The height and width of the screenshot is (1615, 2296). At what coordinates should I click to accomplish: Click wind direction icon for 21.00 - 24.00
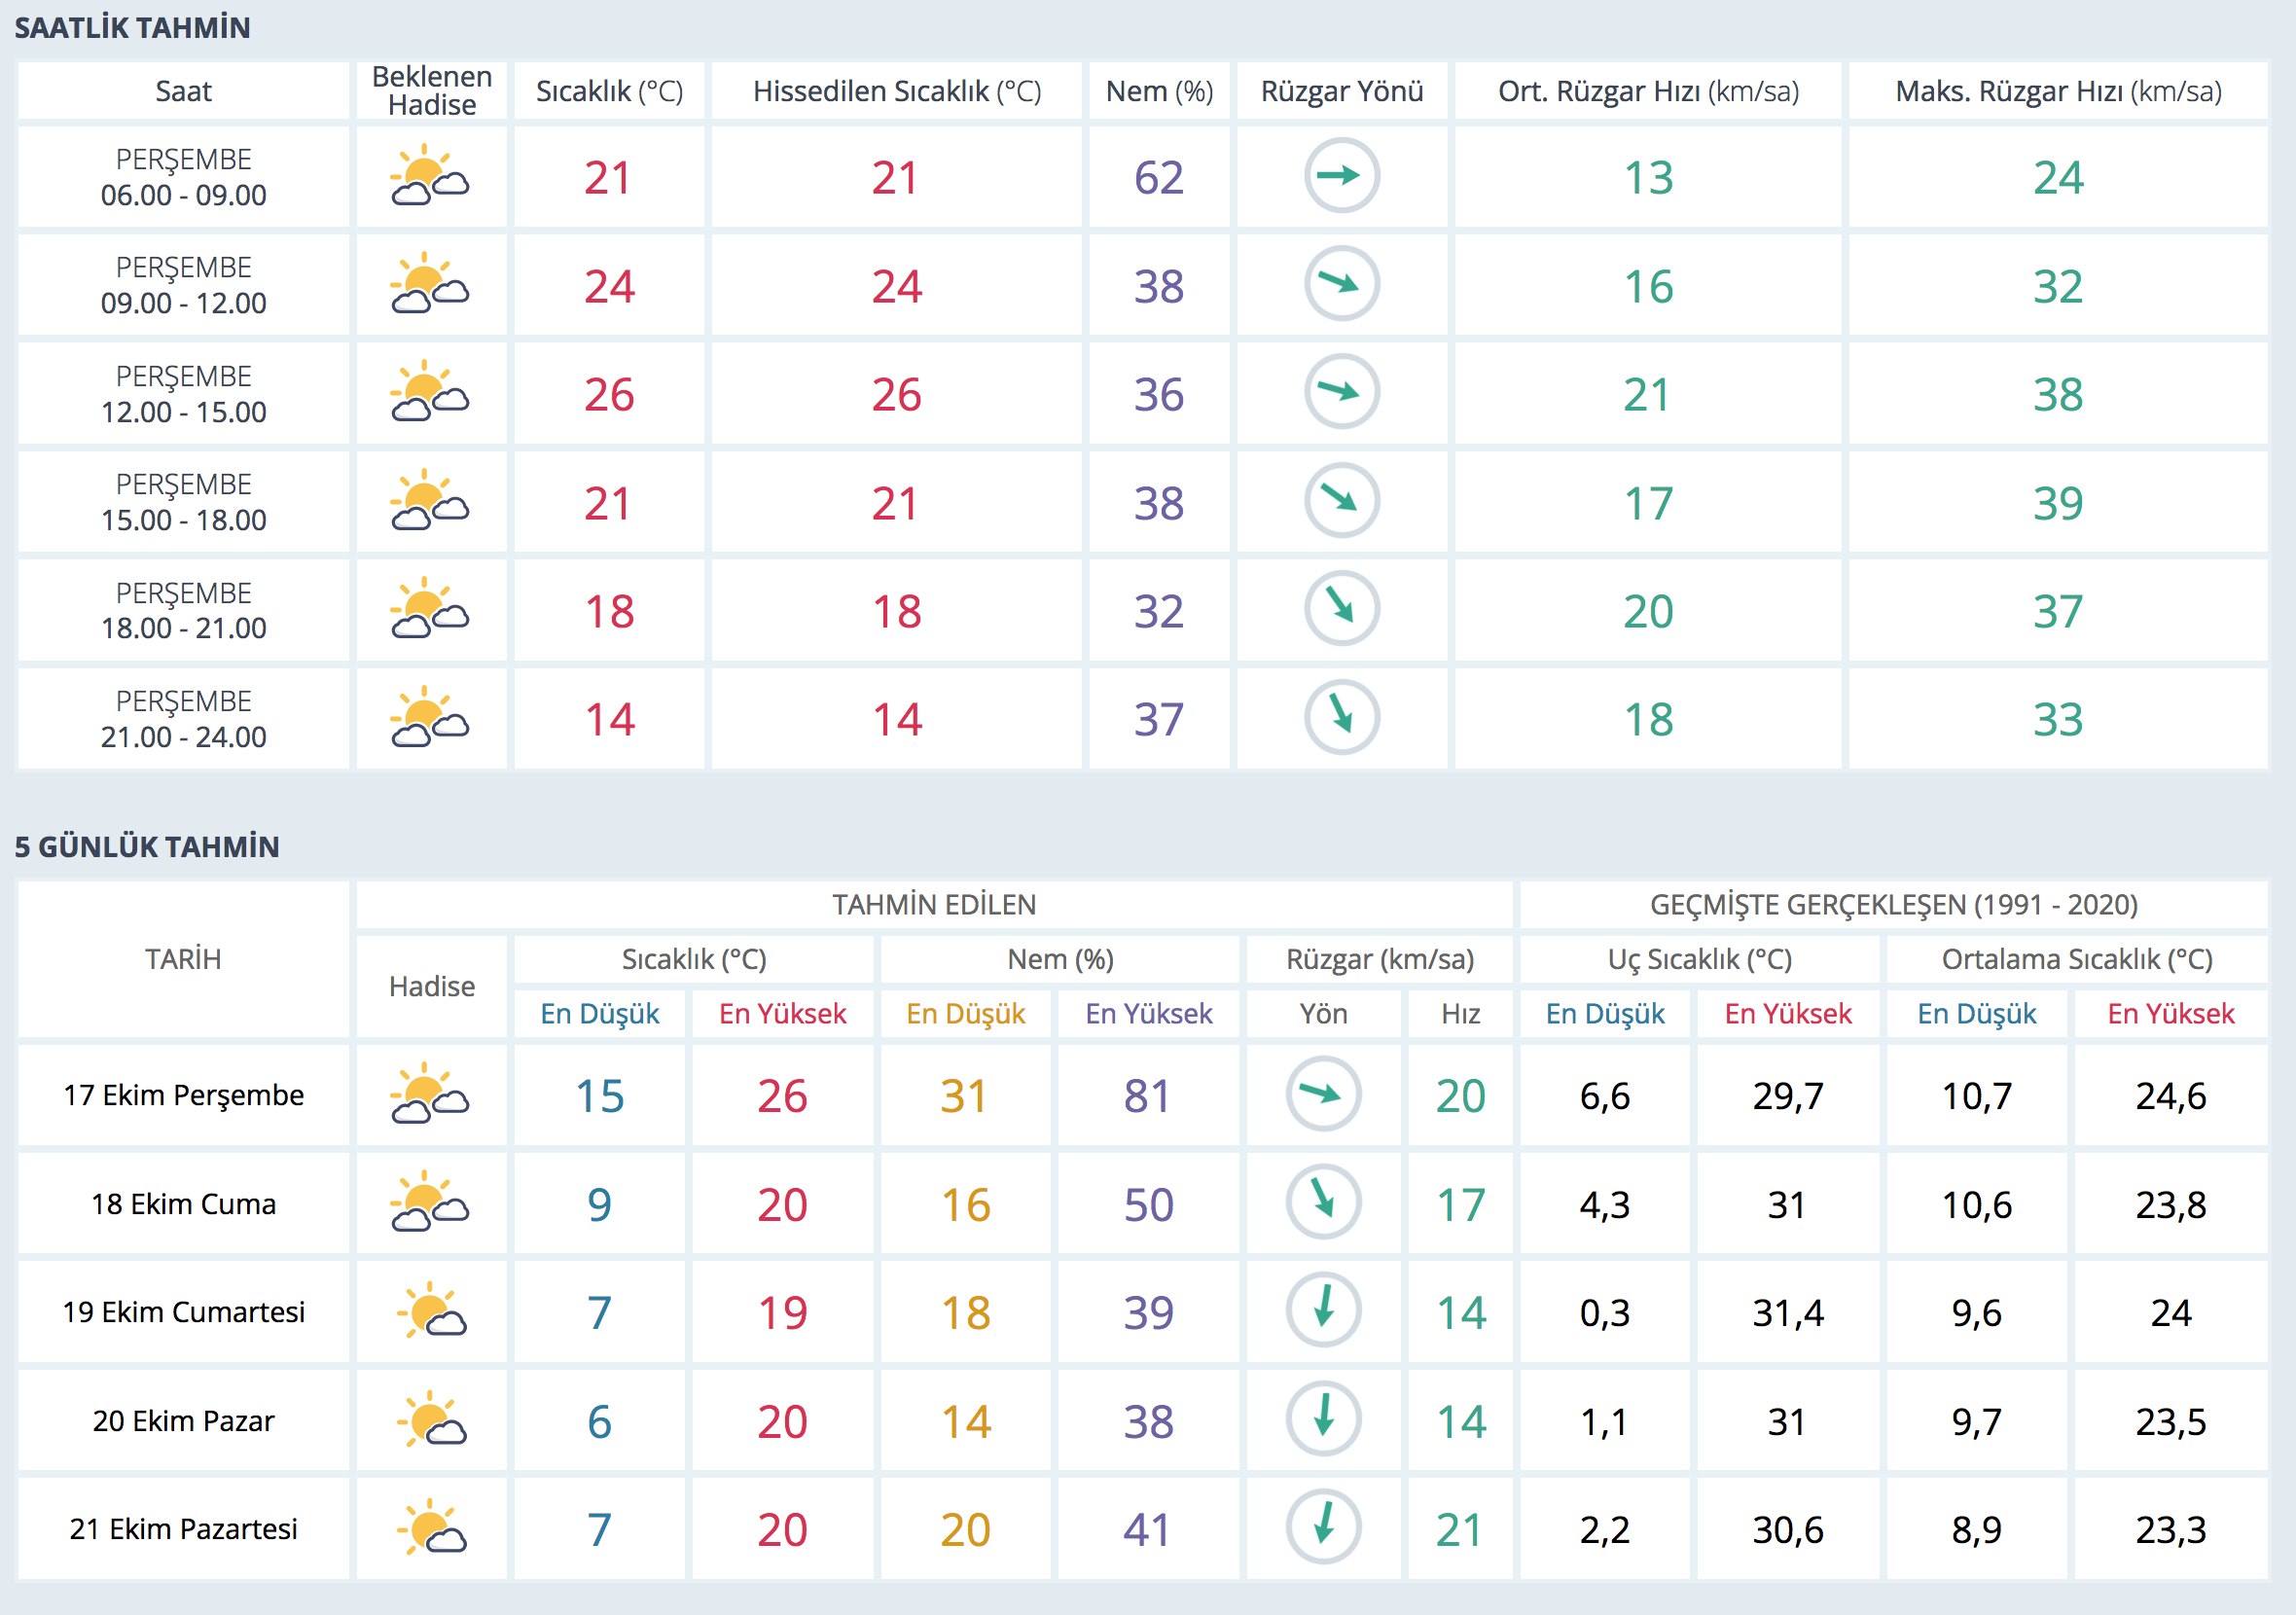[1342, 718]
